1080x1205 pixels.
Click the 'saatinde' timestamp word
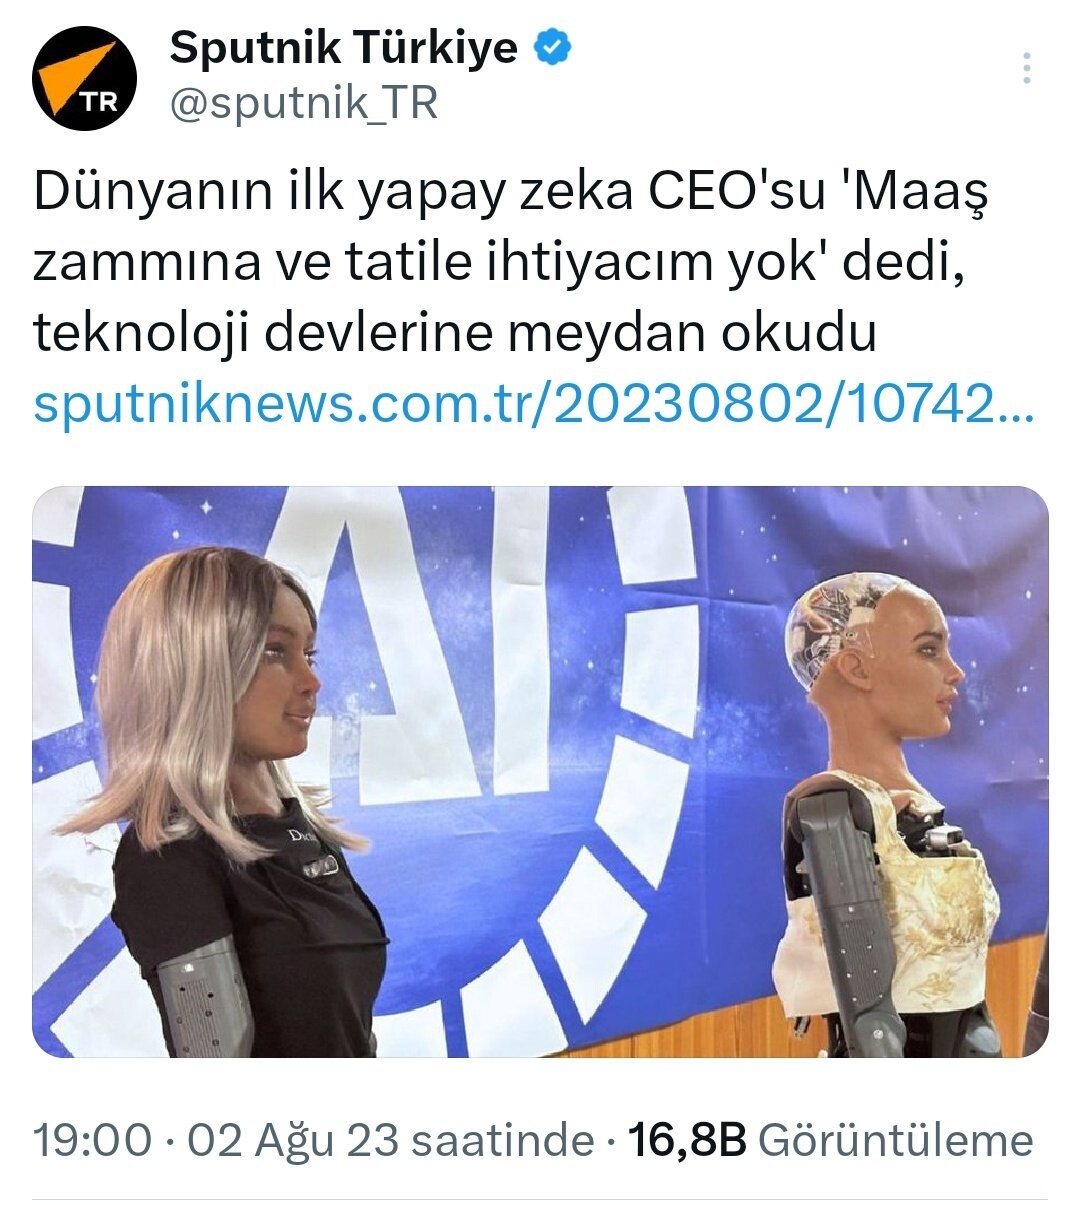pyautogui.click(x=503, y=1140)
